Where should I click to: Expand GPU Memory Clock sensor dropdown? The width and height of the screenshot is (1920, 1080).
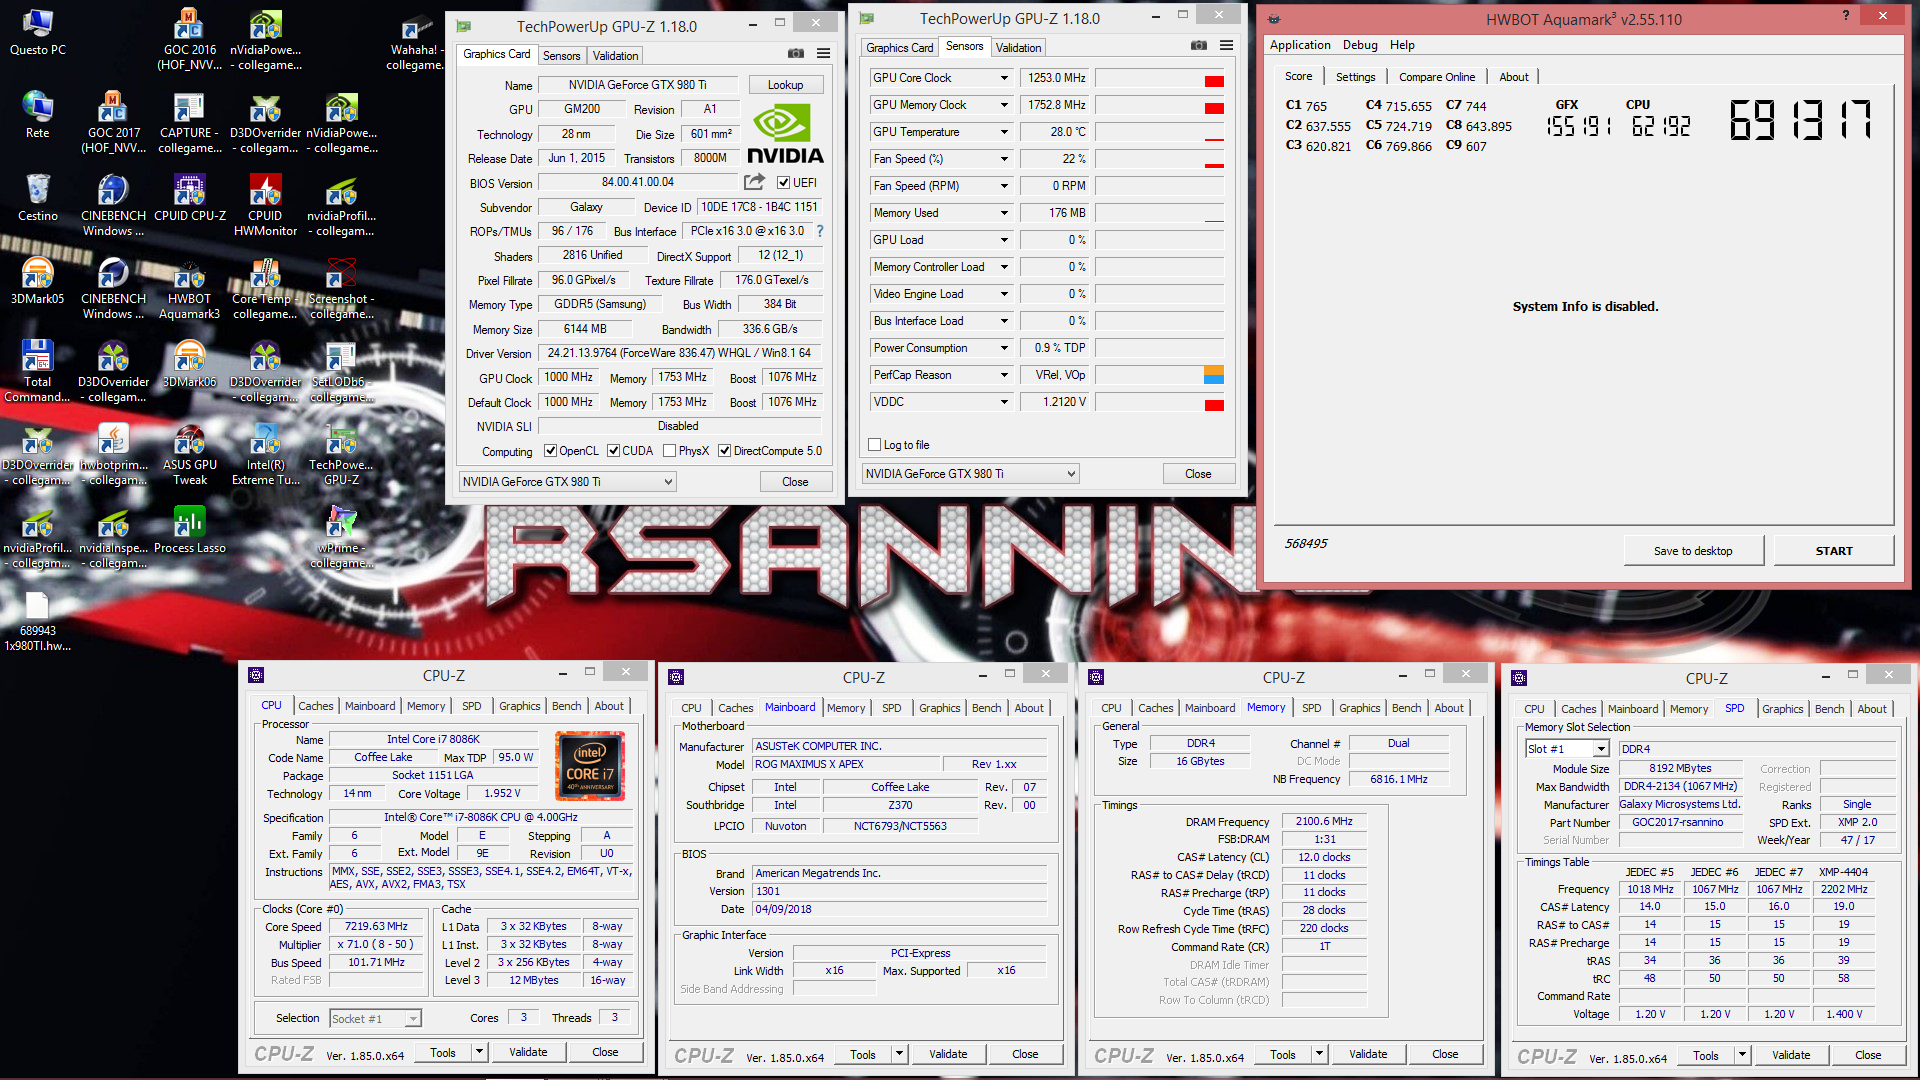click(x=1004, y=105)
